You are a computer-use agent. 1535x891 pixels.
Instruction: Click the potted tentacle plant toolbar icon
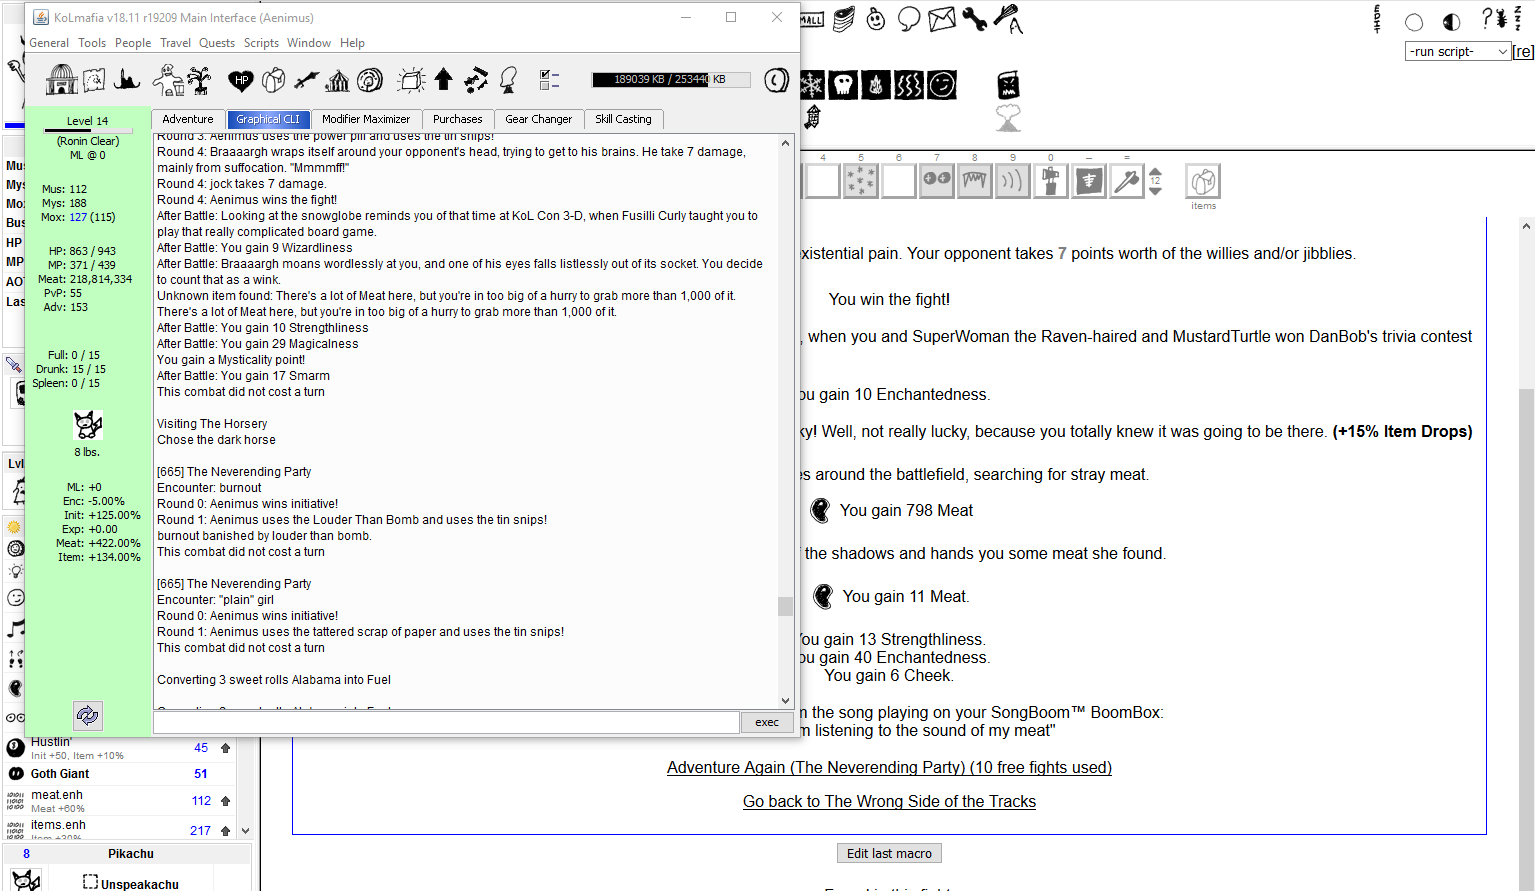pyautogui.click(x=199, y=80)
